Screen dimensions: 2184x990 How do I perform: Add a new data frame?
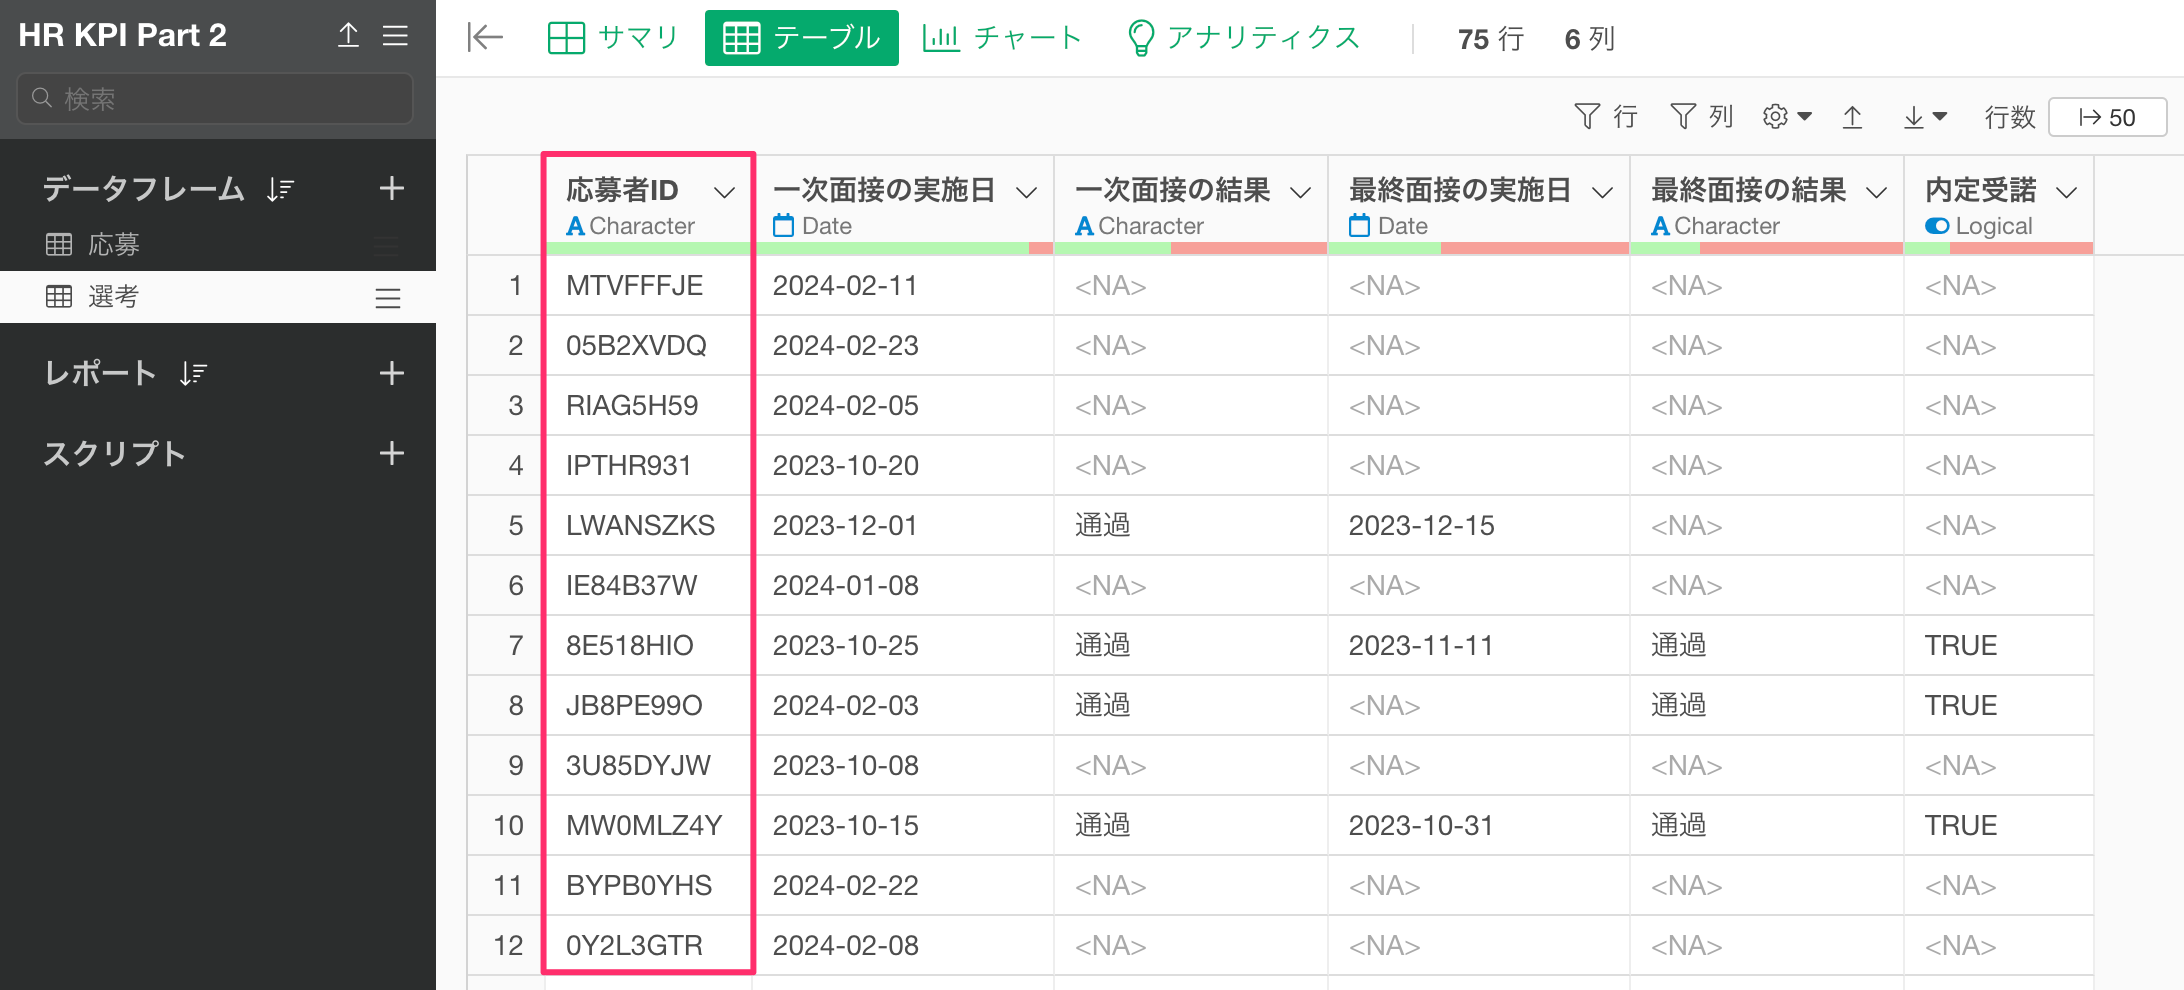coord(392,188)
